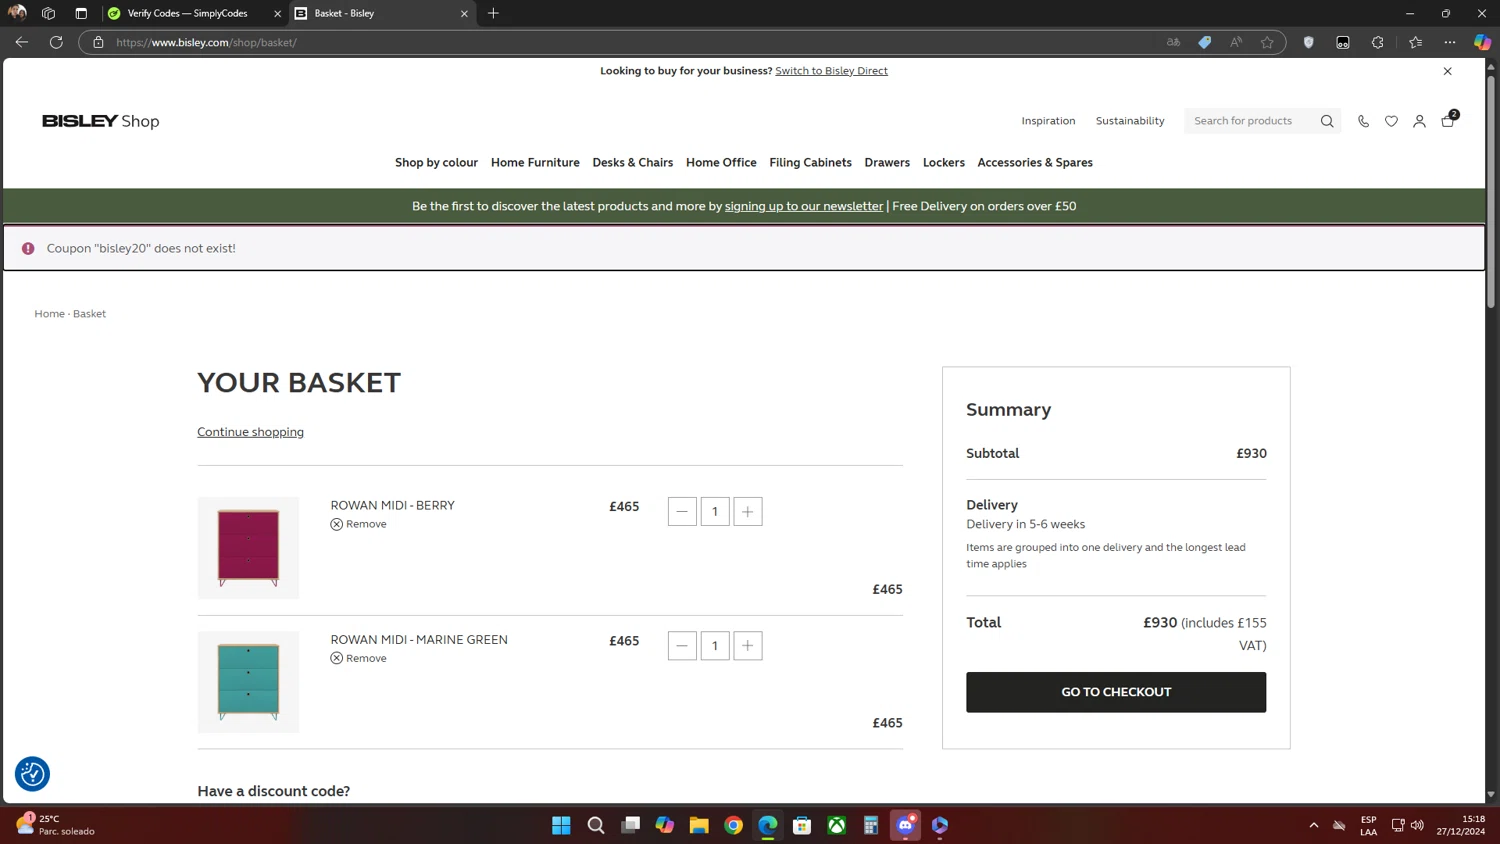The height and width of the screenshot is (844, 1500).
Task: Click the browser back arrow
Action: 22,42
